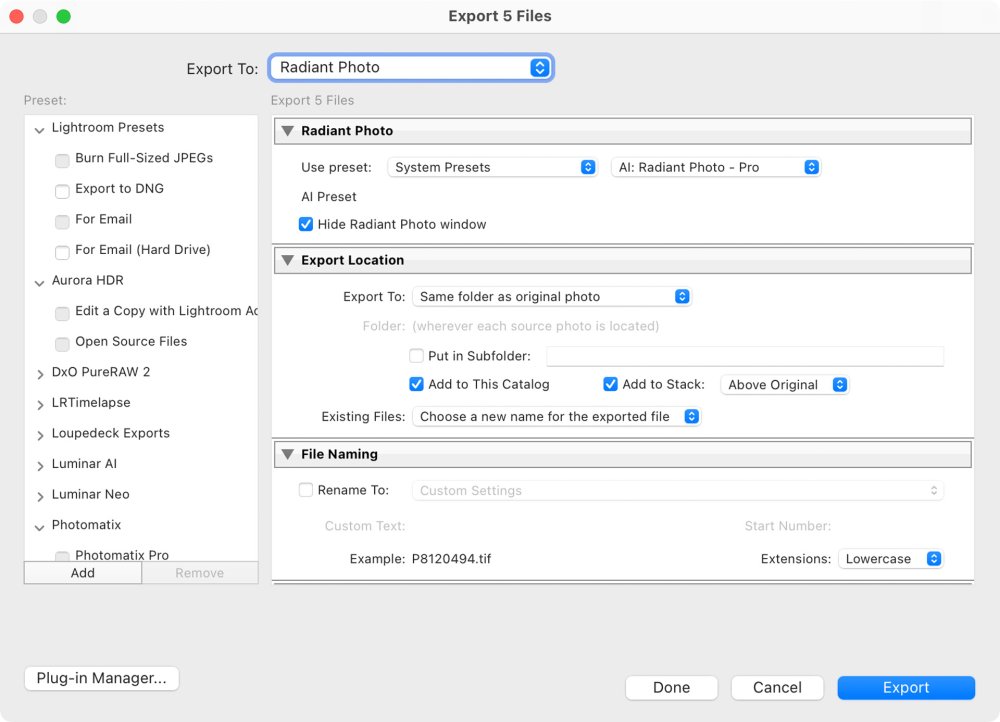
Task: Open the AI: Radiant Photo - Pro dropdown
Action: (716, 167)
